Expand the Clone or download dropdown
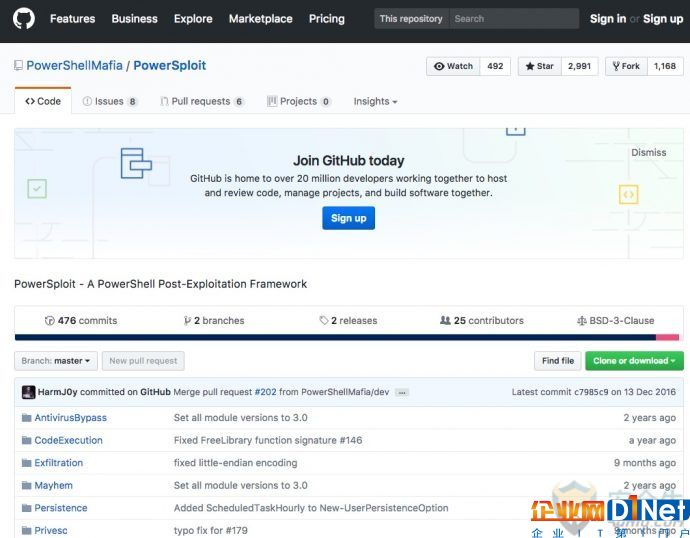 (634, 361)
